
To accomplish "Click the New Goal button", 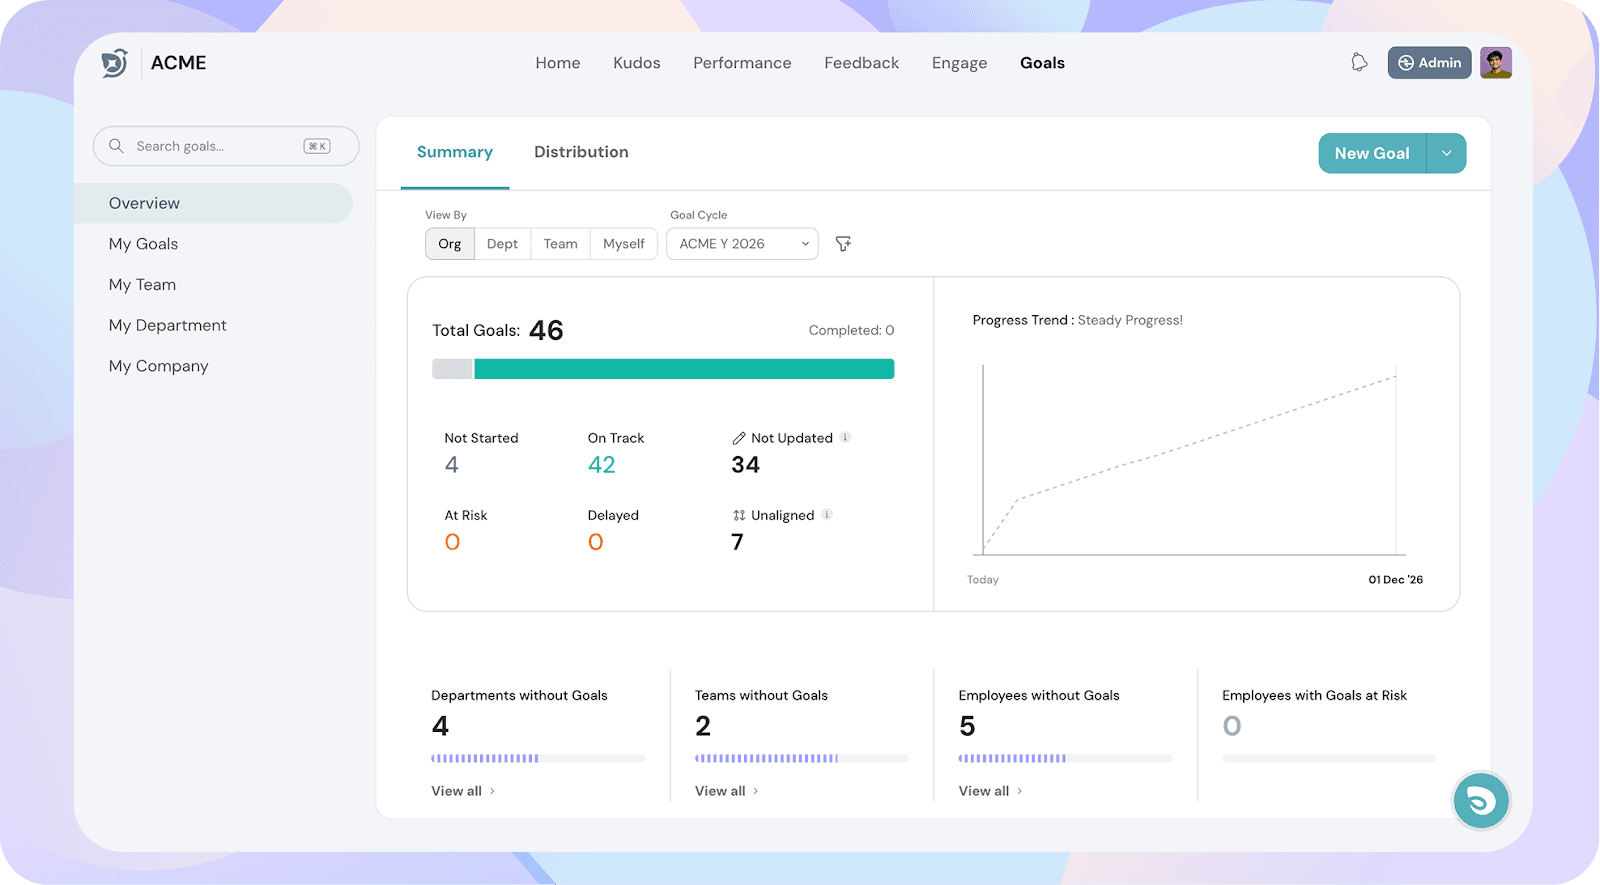I will pos(1371,153).
